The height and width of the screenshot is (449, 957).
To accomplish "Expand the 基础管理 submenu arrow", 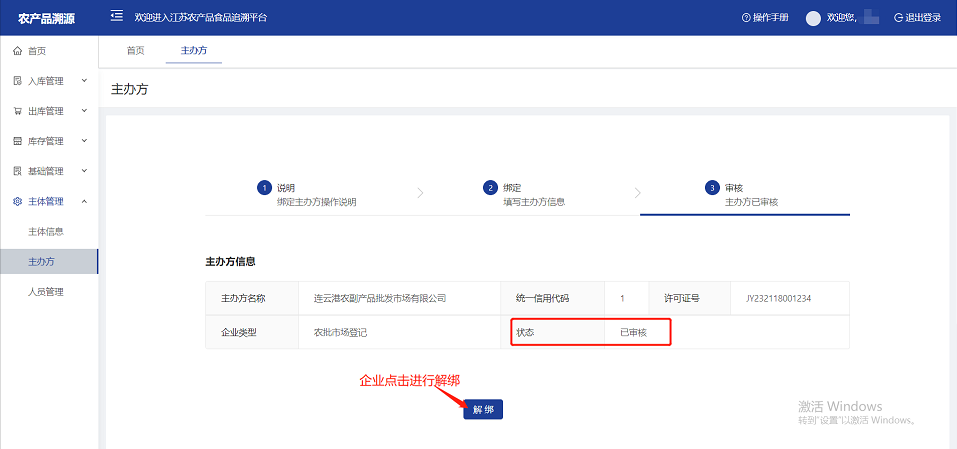I will (84, 171).
